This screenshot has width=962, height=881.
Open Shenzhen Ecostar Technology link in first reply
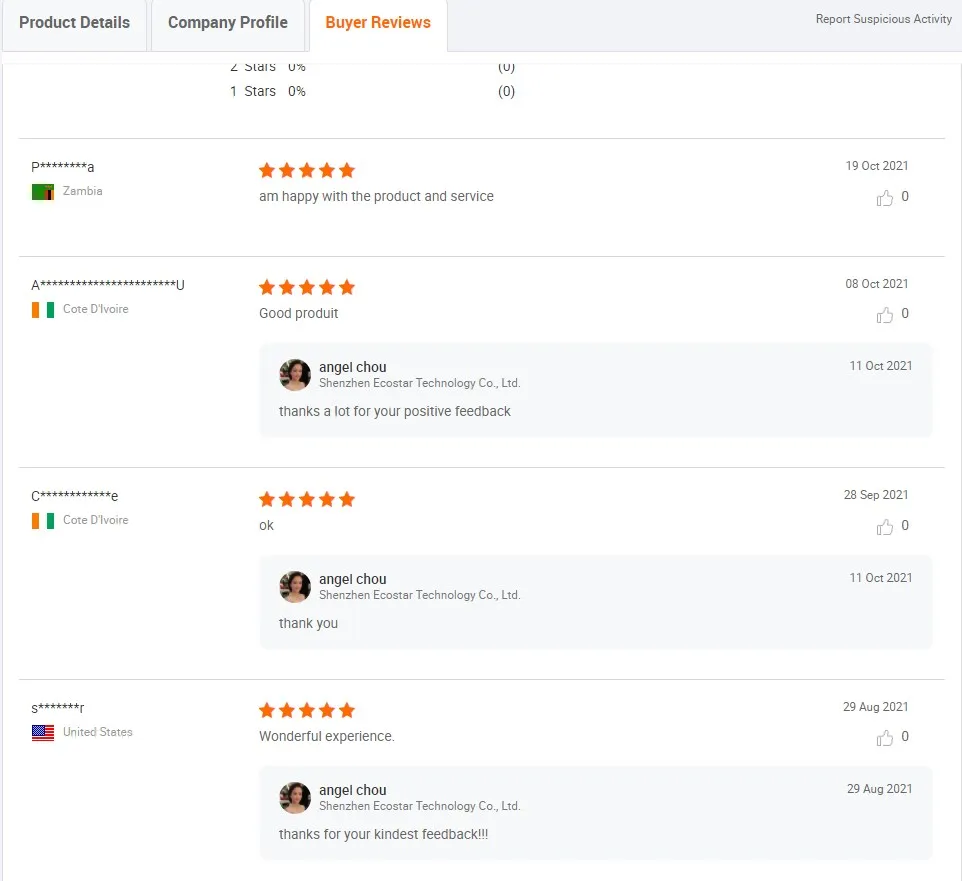point(419,383)
